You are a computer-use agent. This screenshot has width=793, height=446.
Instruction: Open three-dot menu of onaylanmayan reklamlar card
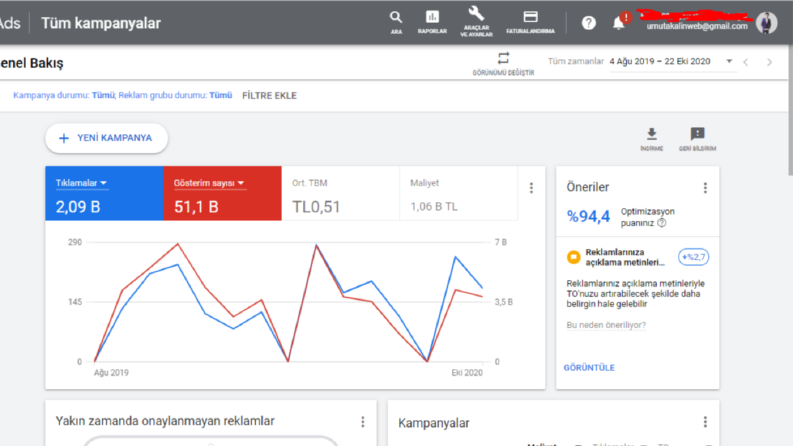tap(363, 422)
